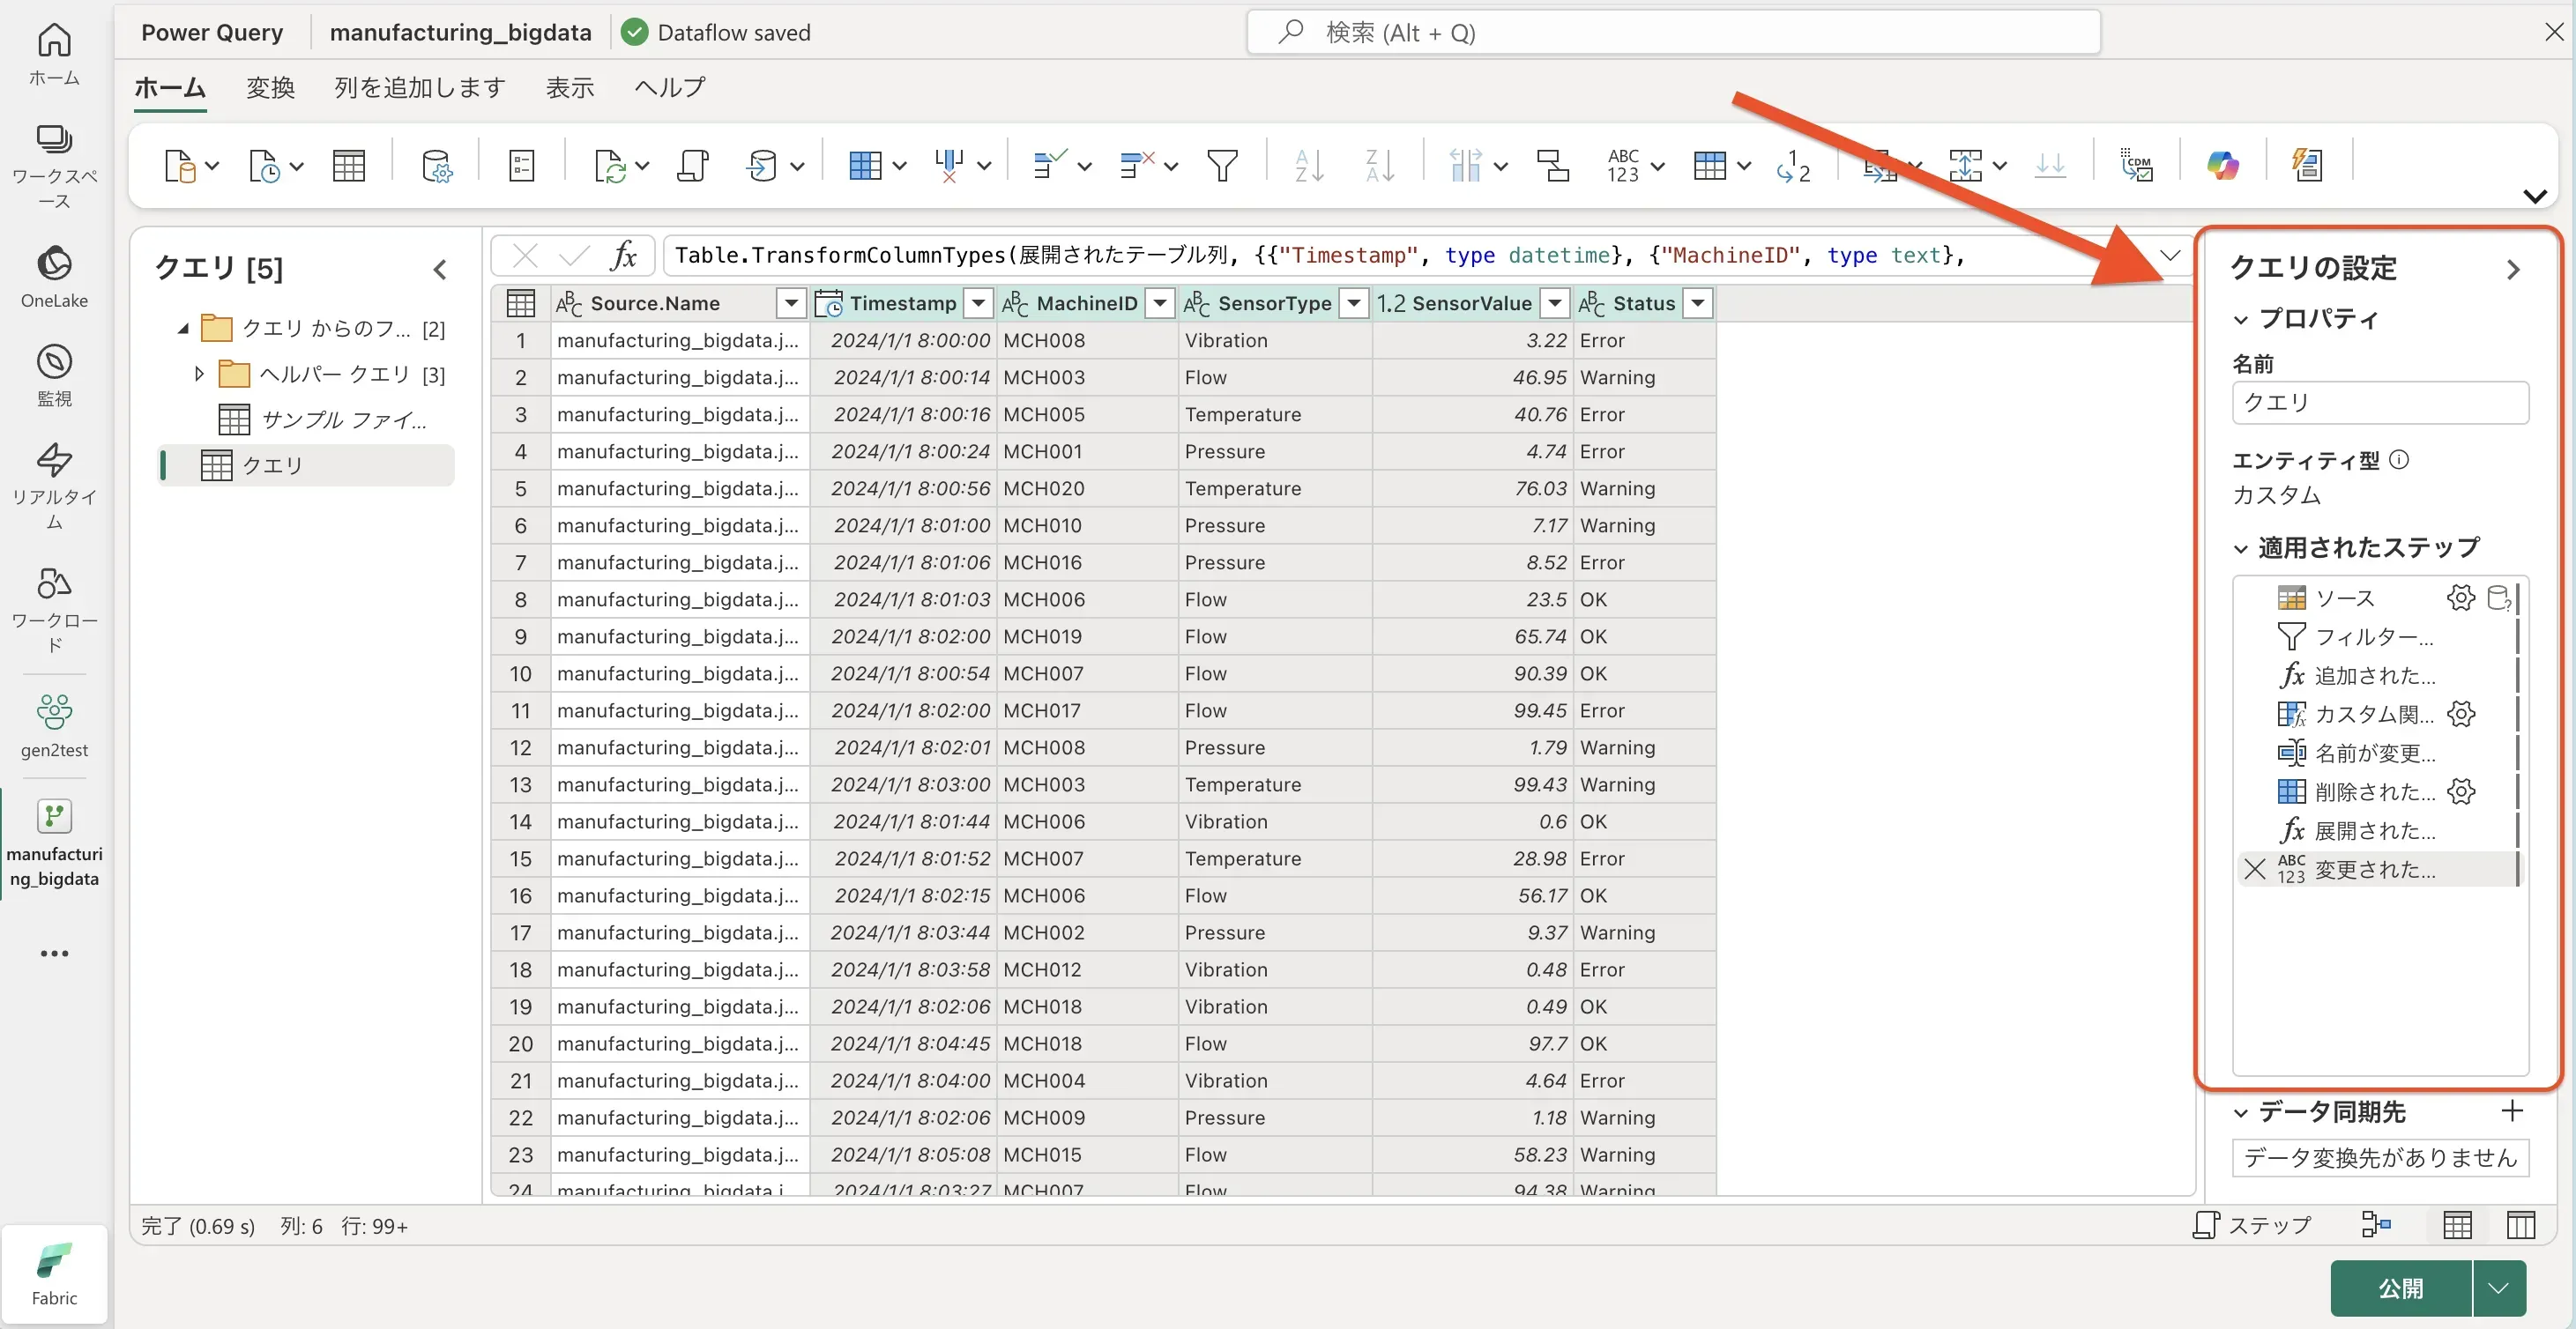Screen dimensions: 2576x1329
Task: Click gear icon on ソース step
Action: (x=2460, y=598)
